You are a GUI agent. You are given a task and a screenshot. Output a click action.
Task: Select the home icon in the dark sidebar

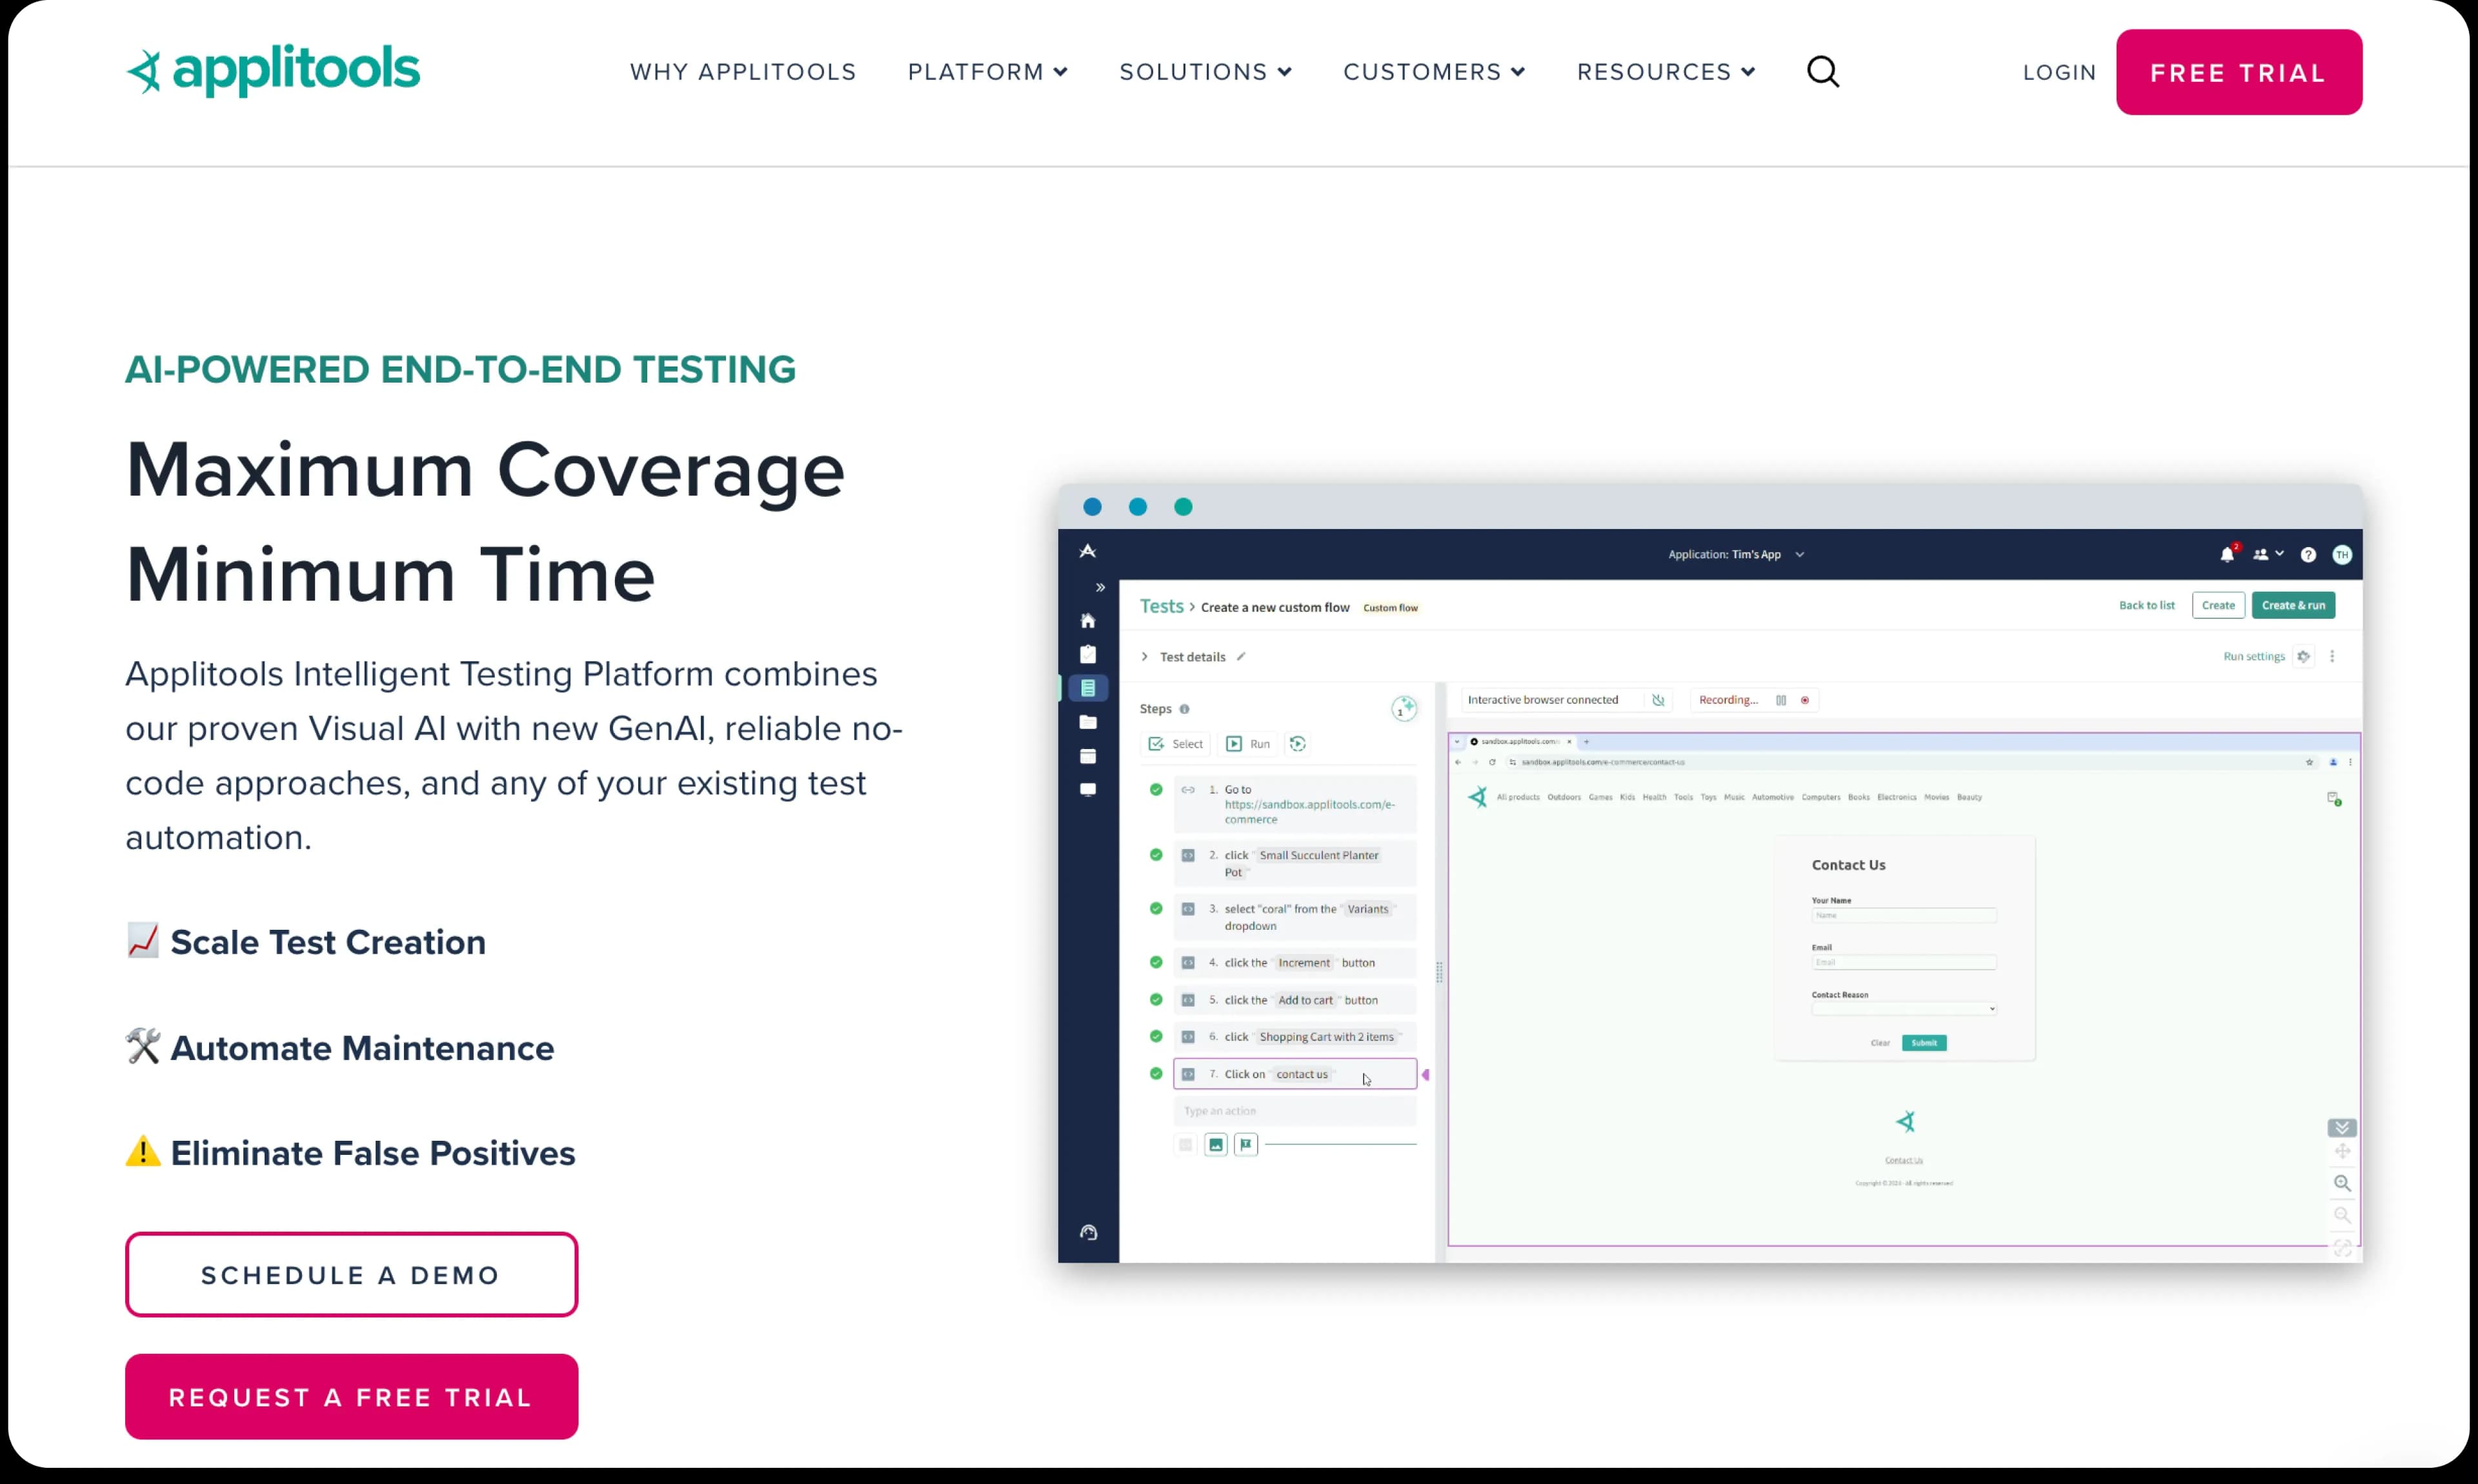point(1088,620)
